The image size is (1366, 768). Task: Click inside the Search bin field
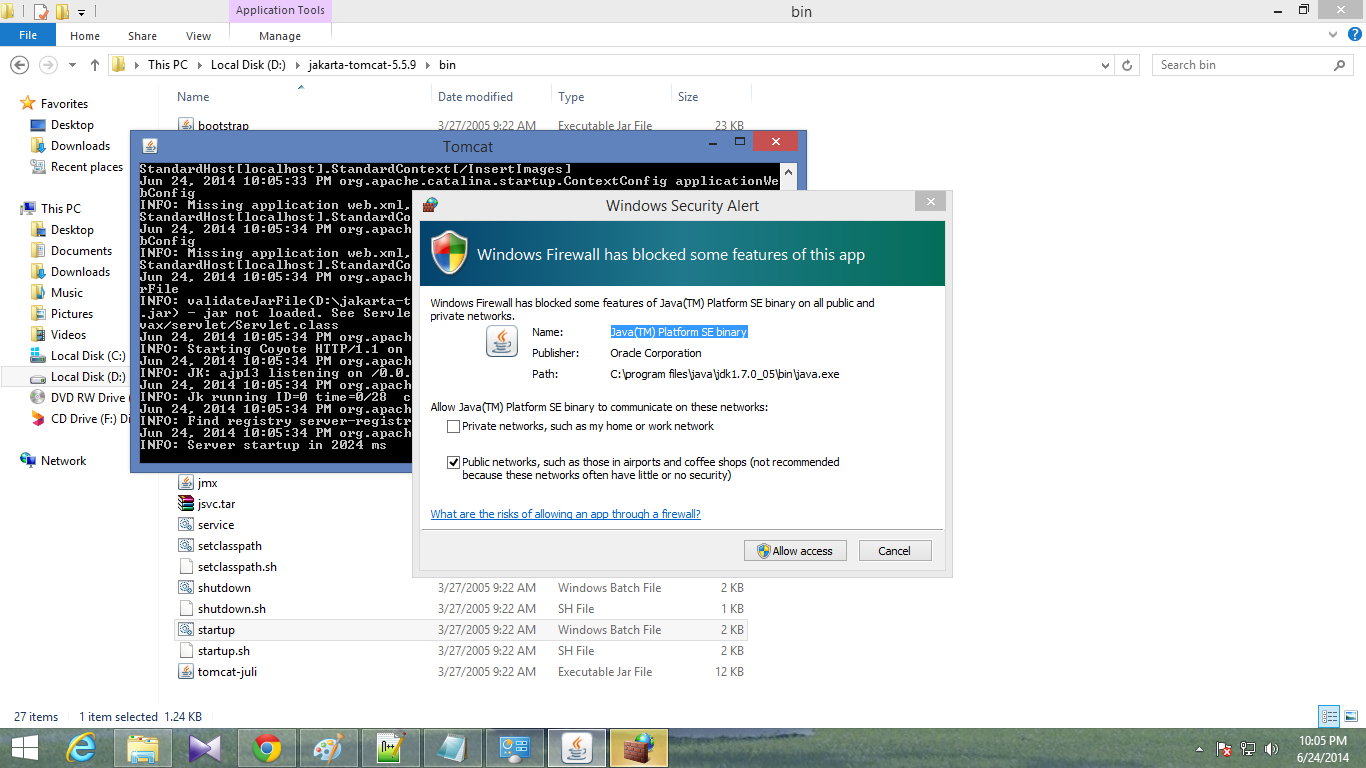tap(1240, 64)
